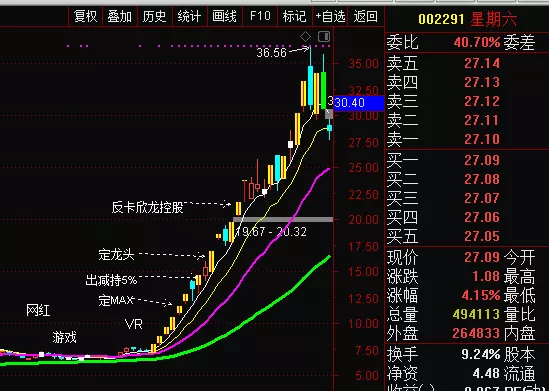Click the 15.00 price axis label
The width and height of the screenshot is (549, 391).
point(363,272)
